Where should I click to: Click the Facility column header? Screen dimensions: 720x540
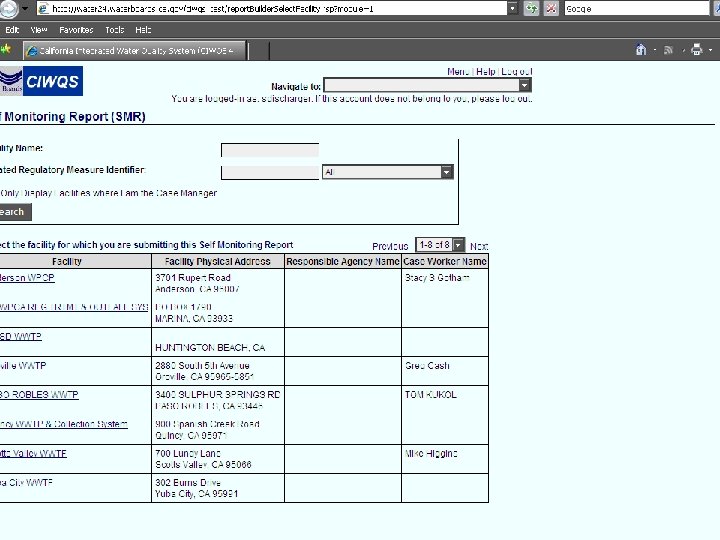(67, 261)
